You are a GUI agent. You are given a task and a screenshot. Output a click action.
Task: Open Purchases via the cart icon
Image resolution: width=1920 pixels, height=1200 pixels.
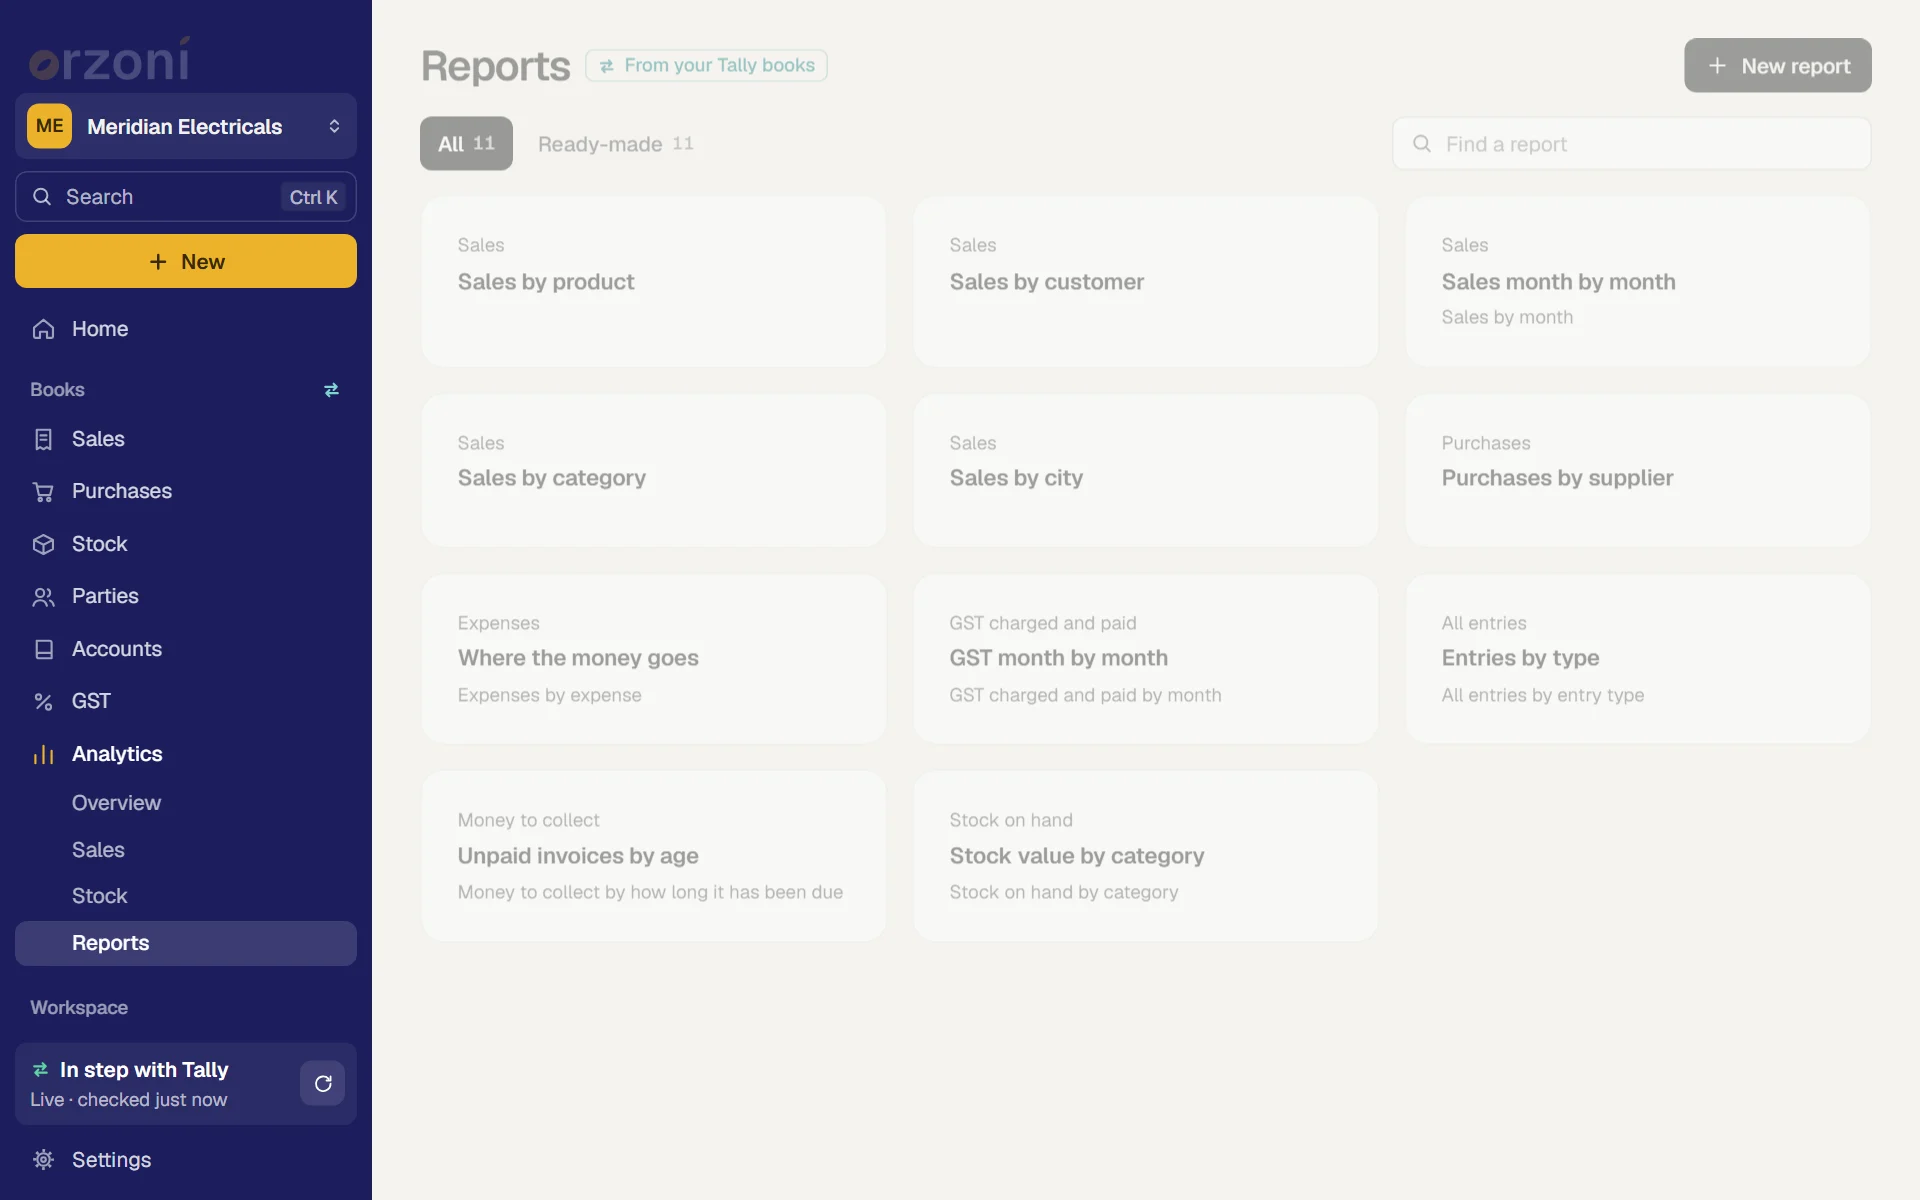tap(43, 491)
